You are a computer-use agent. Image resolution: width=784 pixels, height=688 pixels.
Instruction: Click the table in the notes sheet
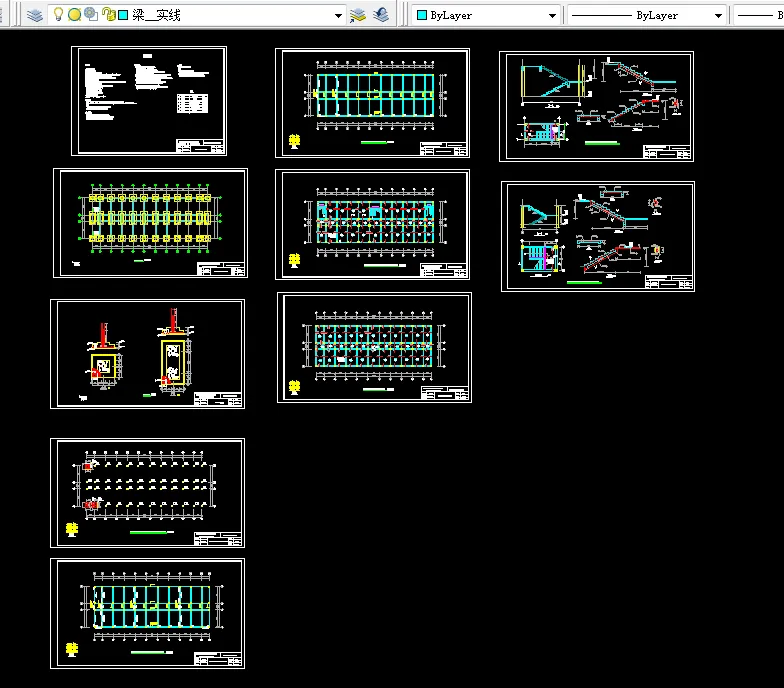pos(192,103)
